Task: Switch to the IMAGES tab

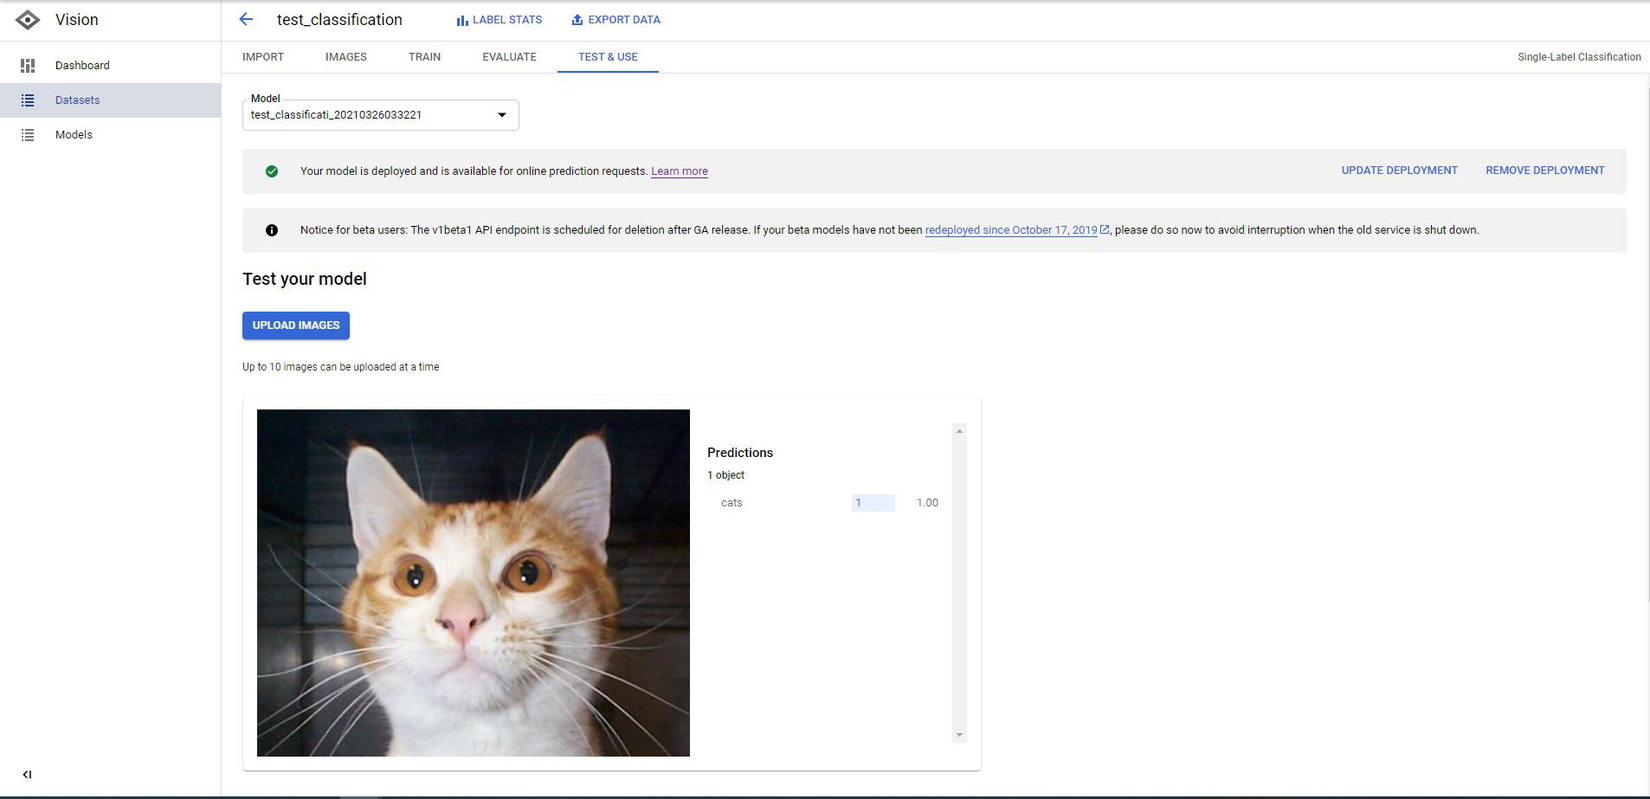Action: [x=346, y=57]
